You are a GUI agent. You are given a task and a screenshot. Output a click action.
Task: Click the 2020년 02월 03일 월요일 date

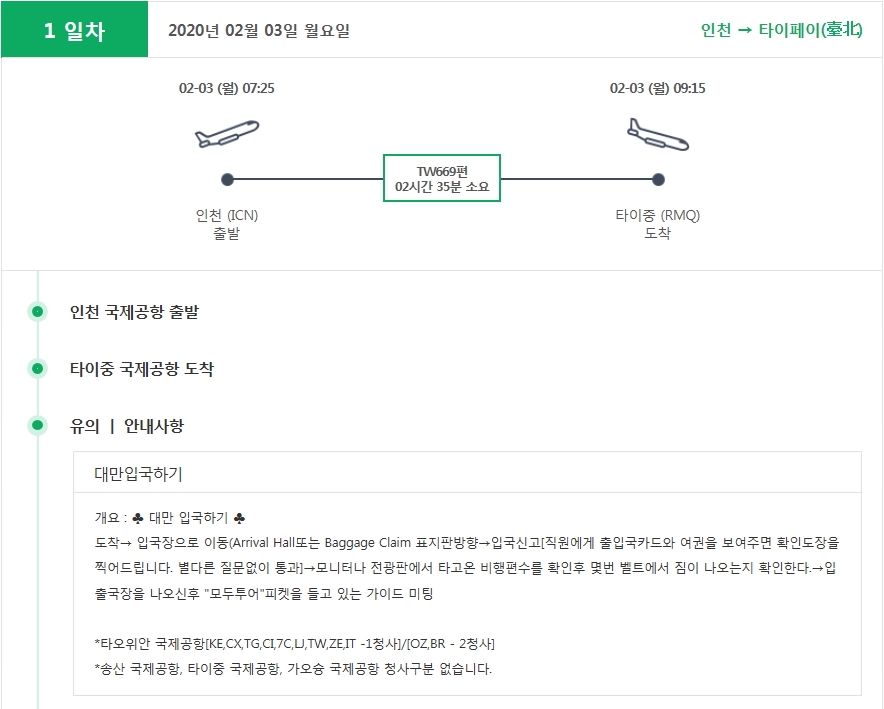[259, 30]
